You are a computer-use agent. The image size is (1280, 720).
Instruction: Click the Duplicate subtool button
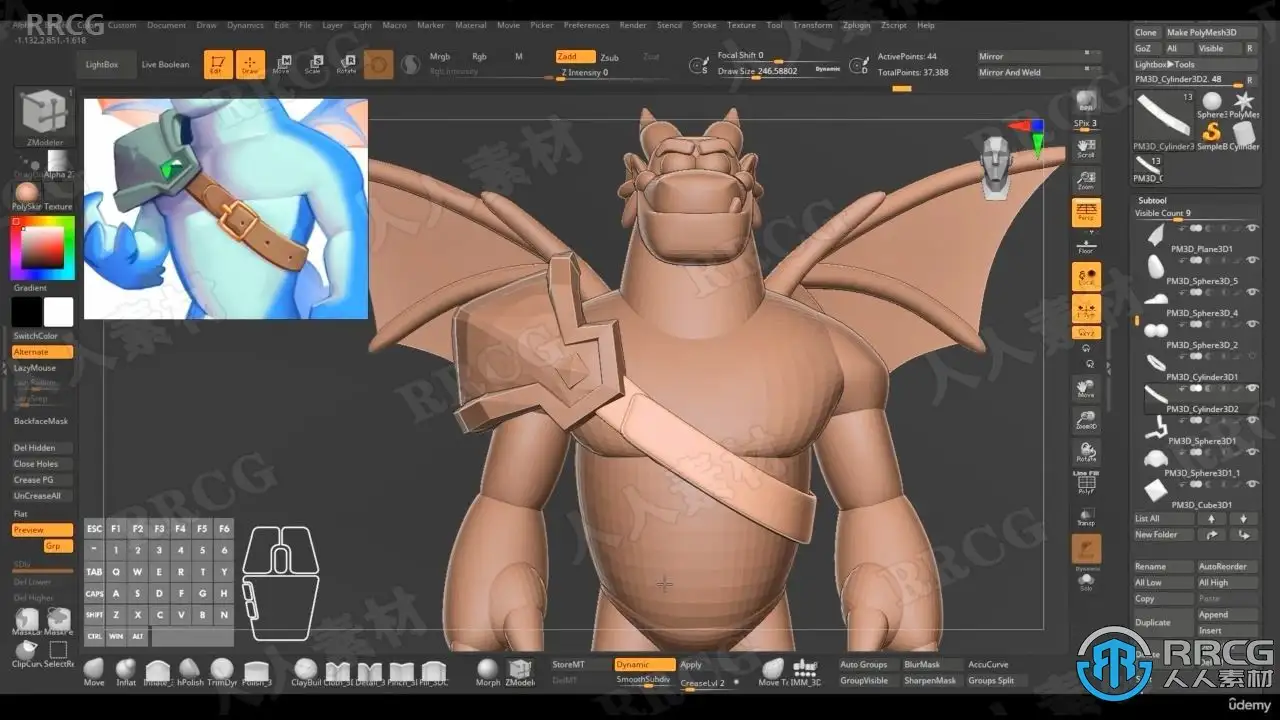click(1163, 622)
